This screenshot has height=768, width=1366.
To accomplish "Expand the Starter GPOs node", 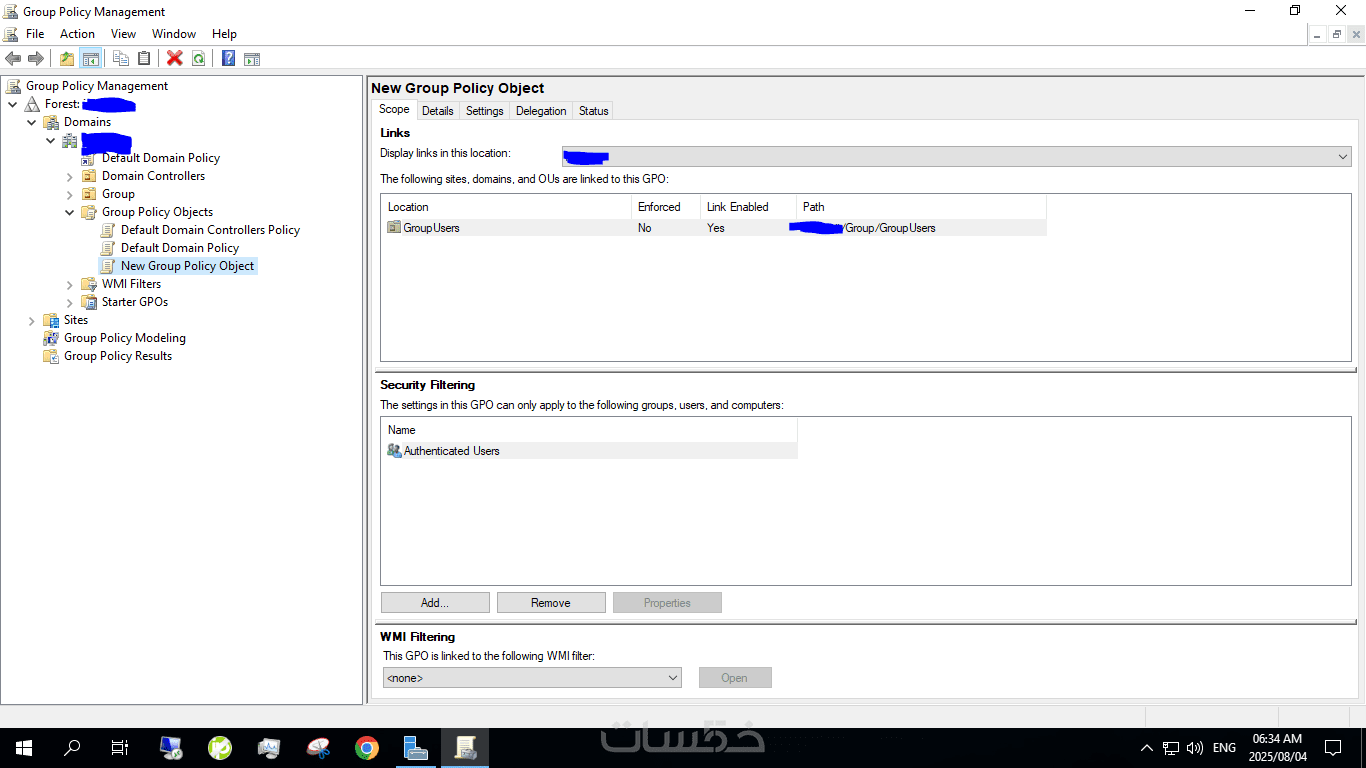I will 69,302.
